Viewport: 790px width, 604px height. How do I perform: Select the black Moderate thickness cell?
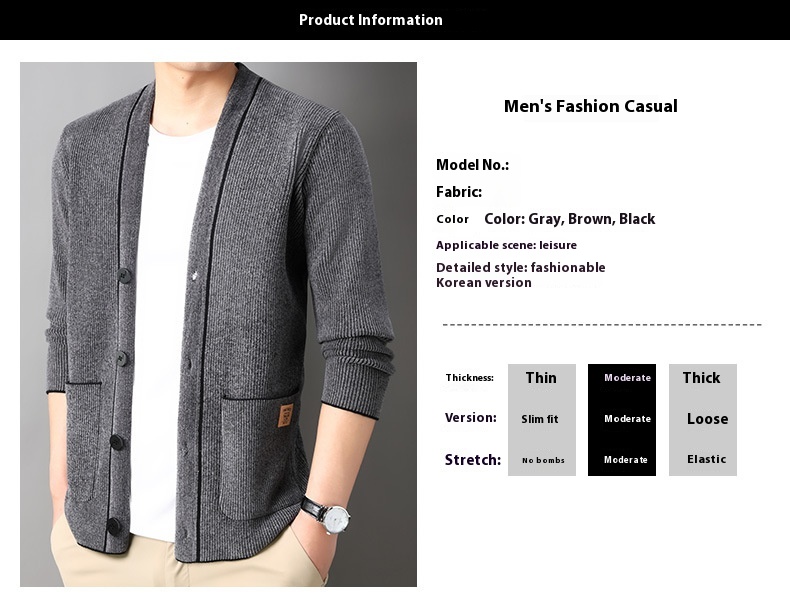[x=627, y=378]
